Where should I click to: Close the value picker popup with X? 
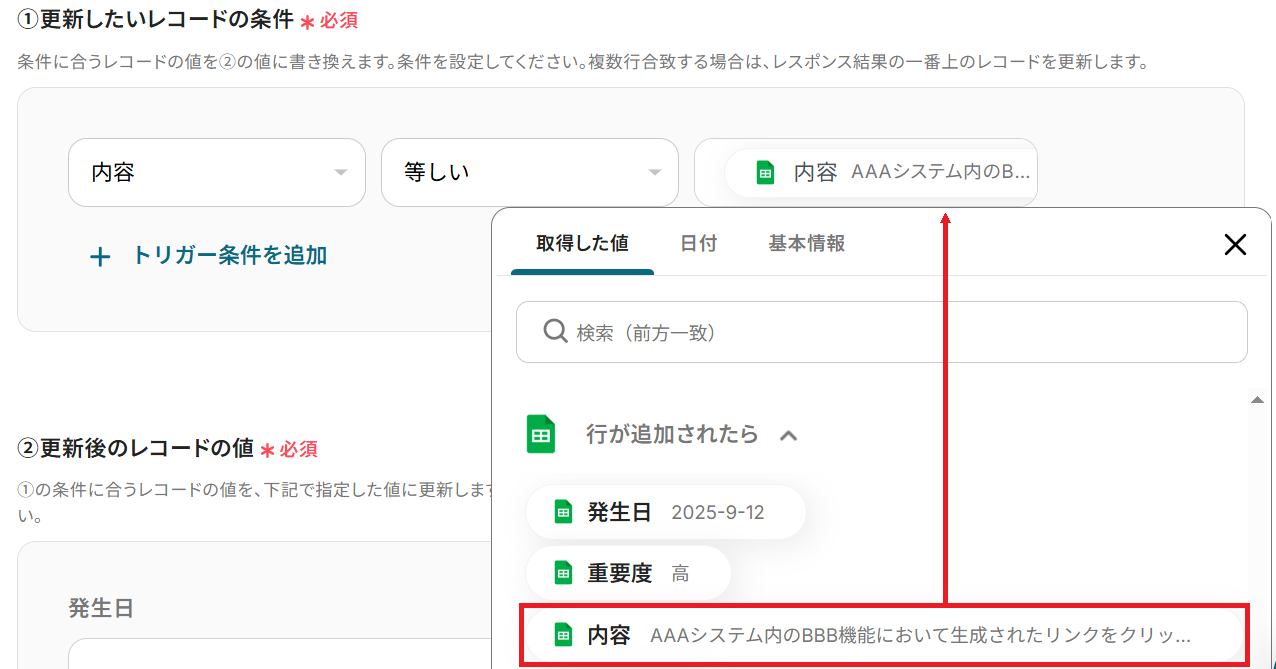tap(1236, 244)
